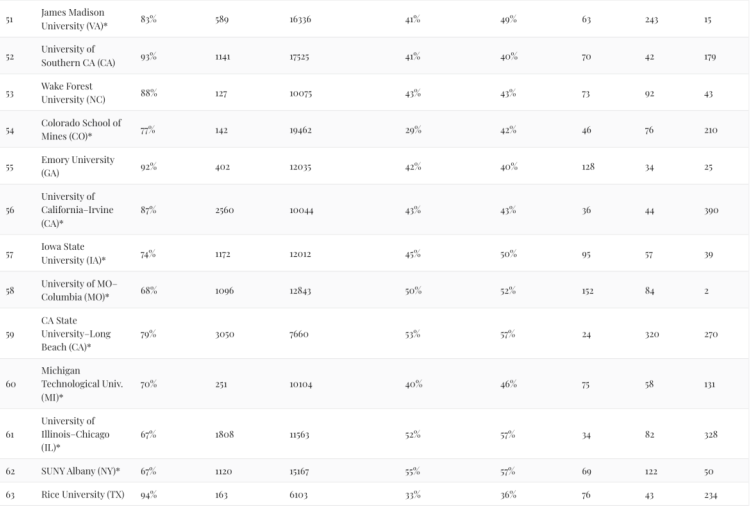Click rank number 60 cell
The height and width of the screenshot is (506, 750).
(x=11, y=385)
